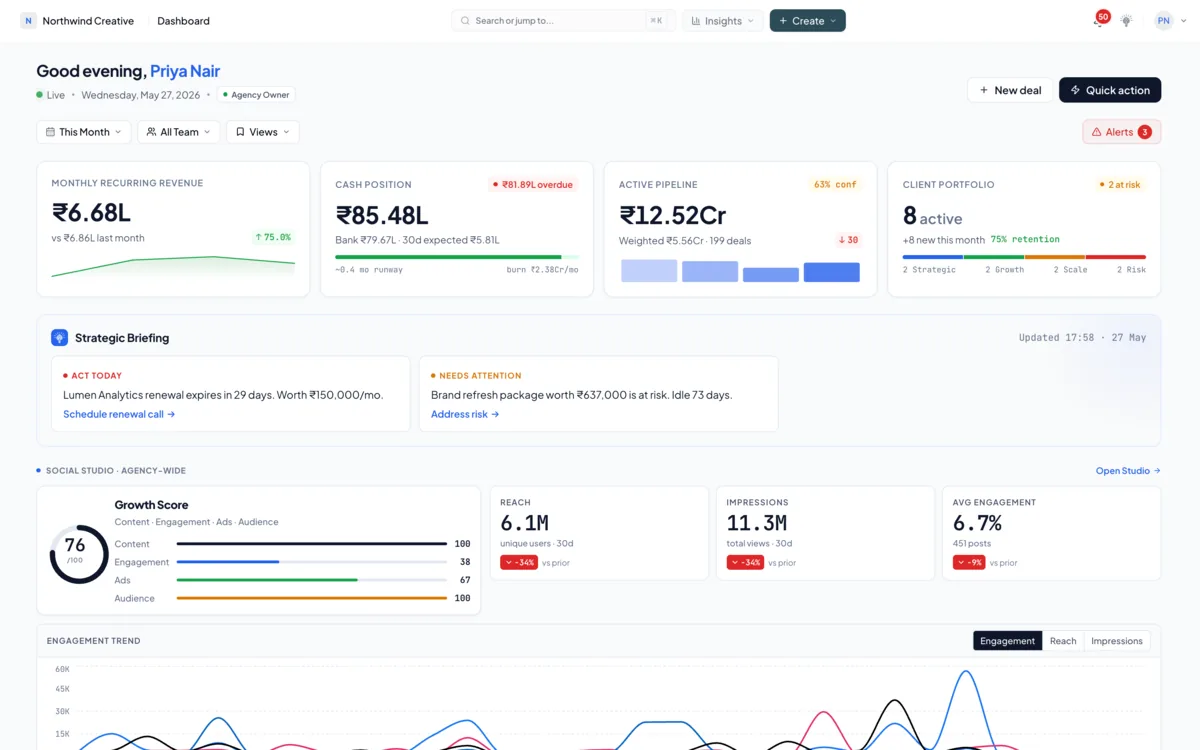Switch chart to Reach tab
The width and height of the screenshot is (1200, 750).
tap(1063, 641)
